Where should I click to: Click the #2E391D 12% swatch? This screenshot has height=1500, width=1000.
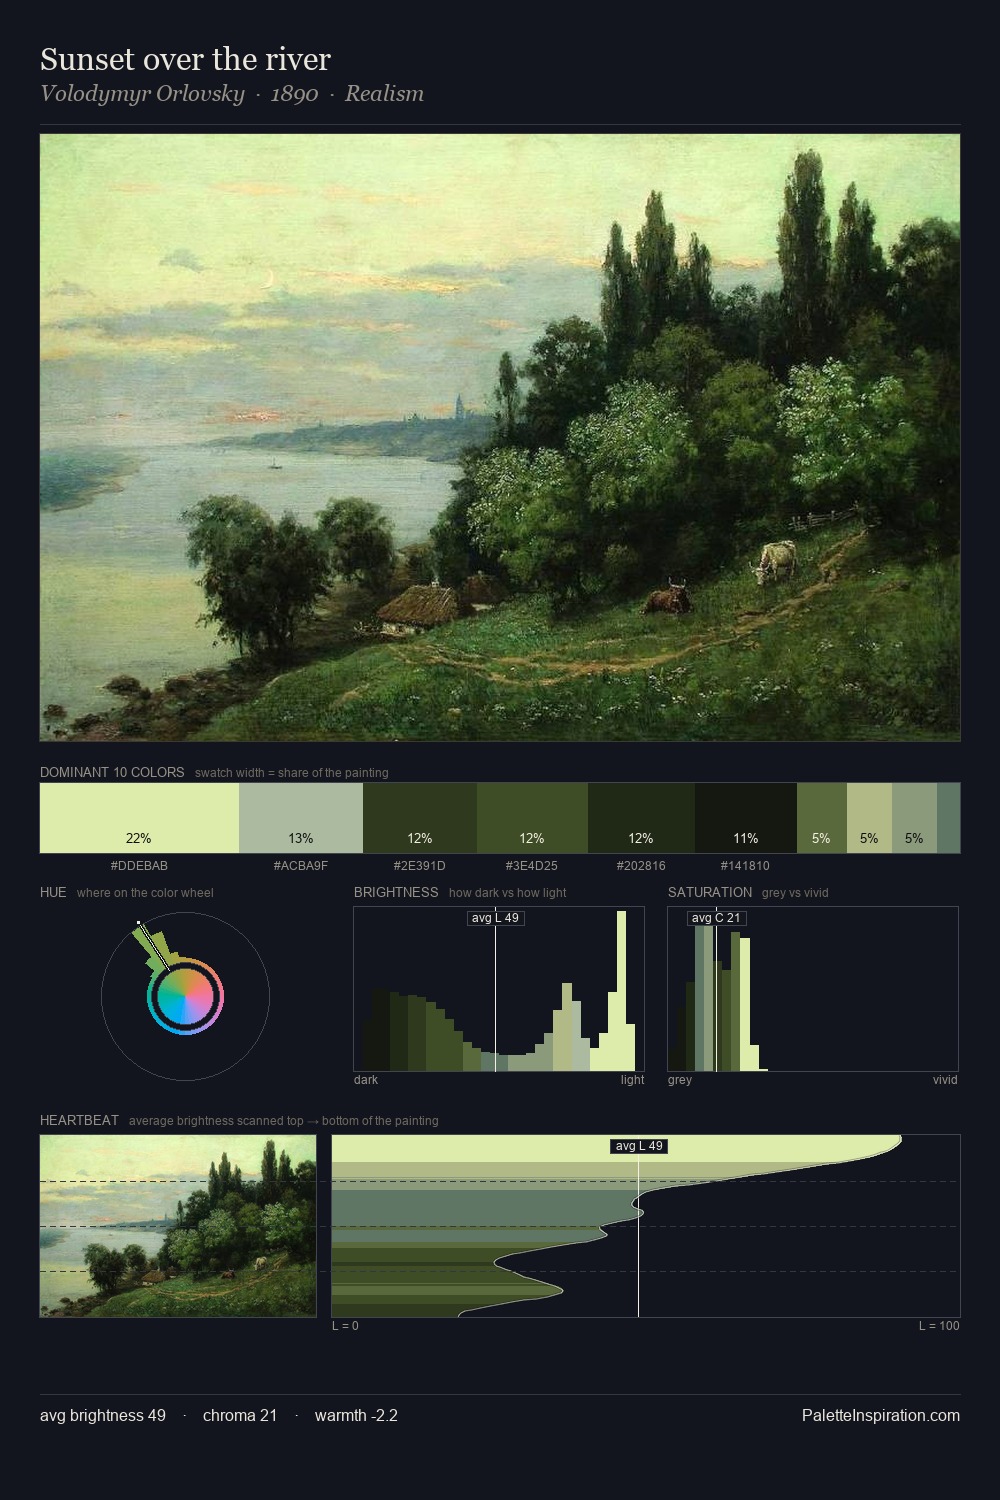420,818
